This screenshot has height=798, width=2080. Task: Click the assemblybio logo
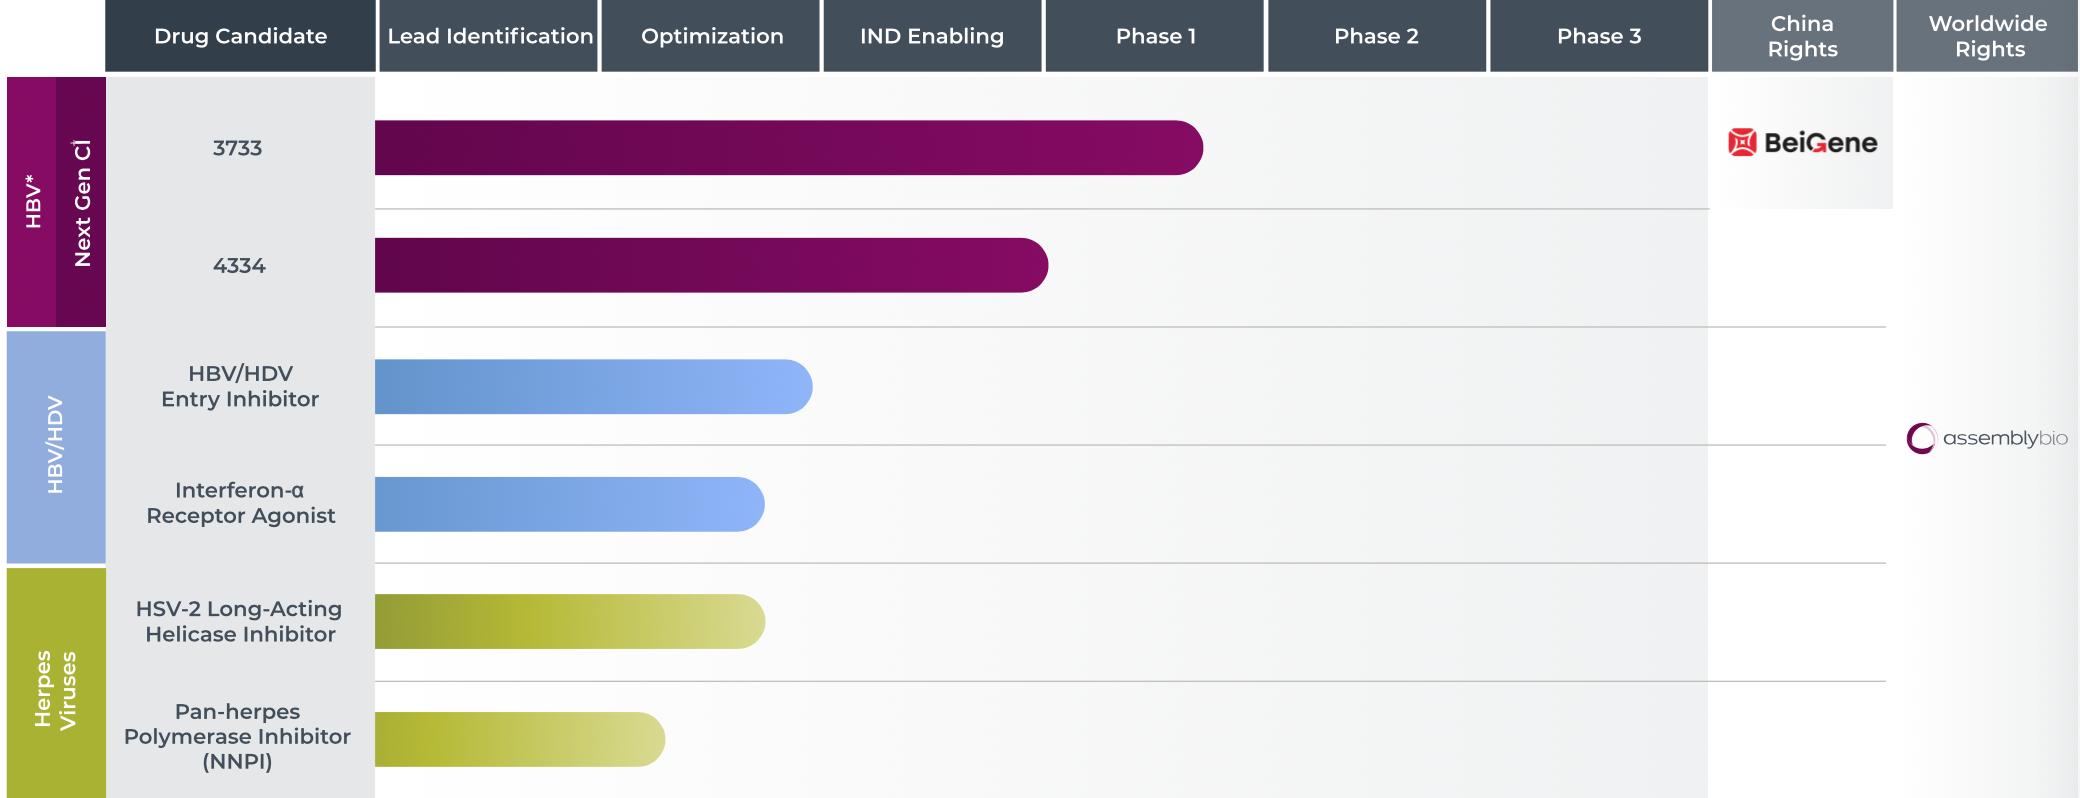[1987, 438]
